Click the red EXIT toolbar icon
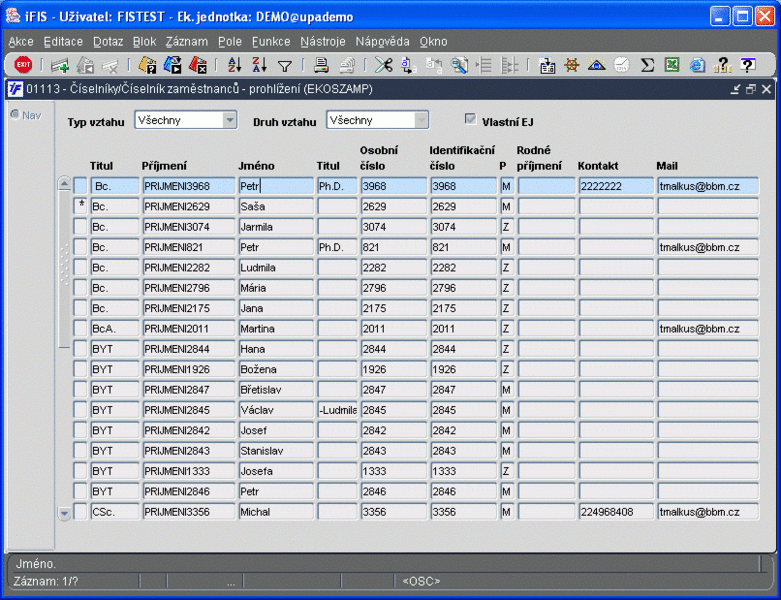 pyautogui.click(x=23, y=65)
